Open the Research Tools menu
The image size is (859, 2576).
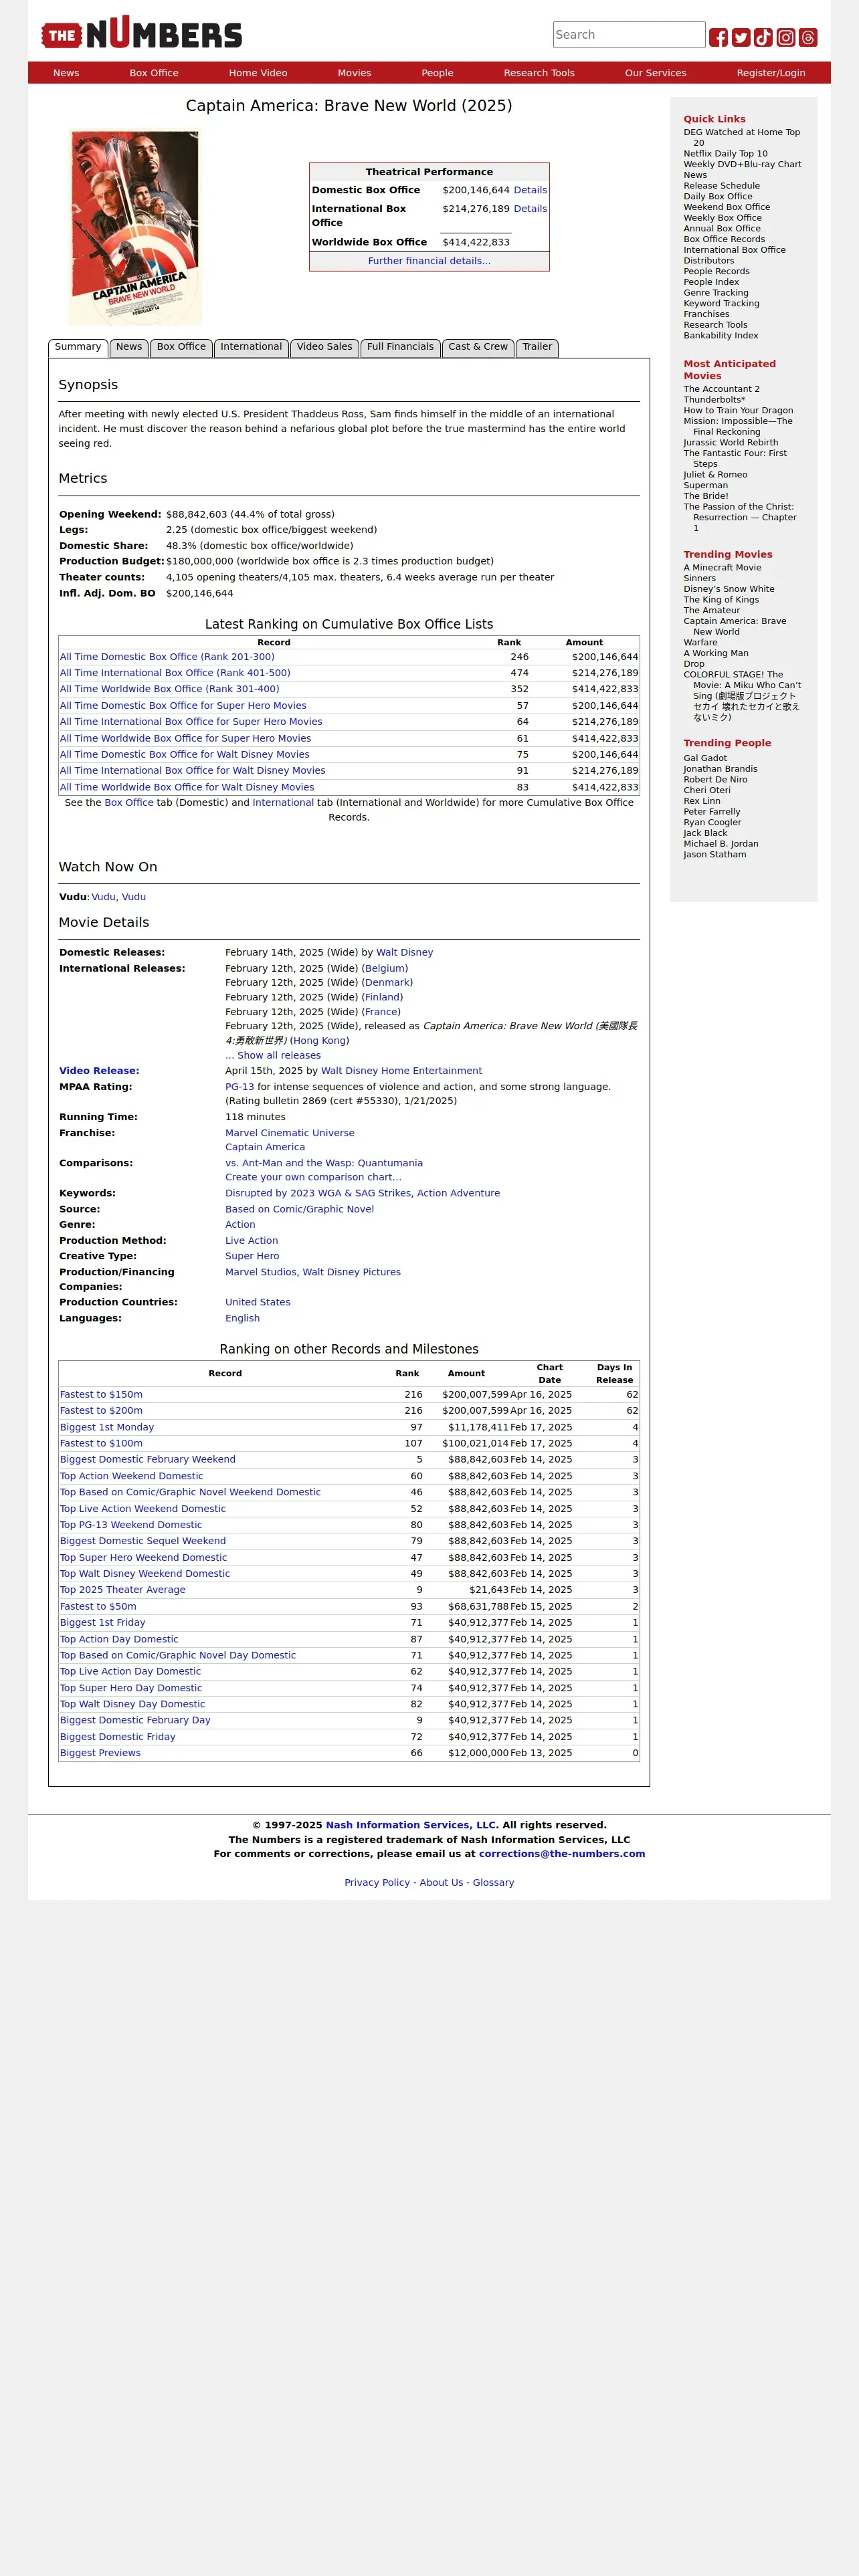click(539, 73)
